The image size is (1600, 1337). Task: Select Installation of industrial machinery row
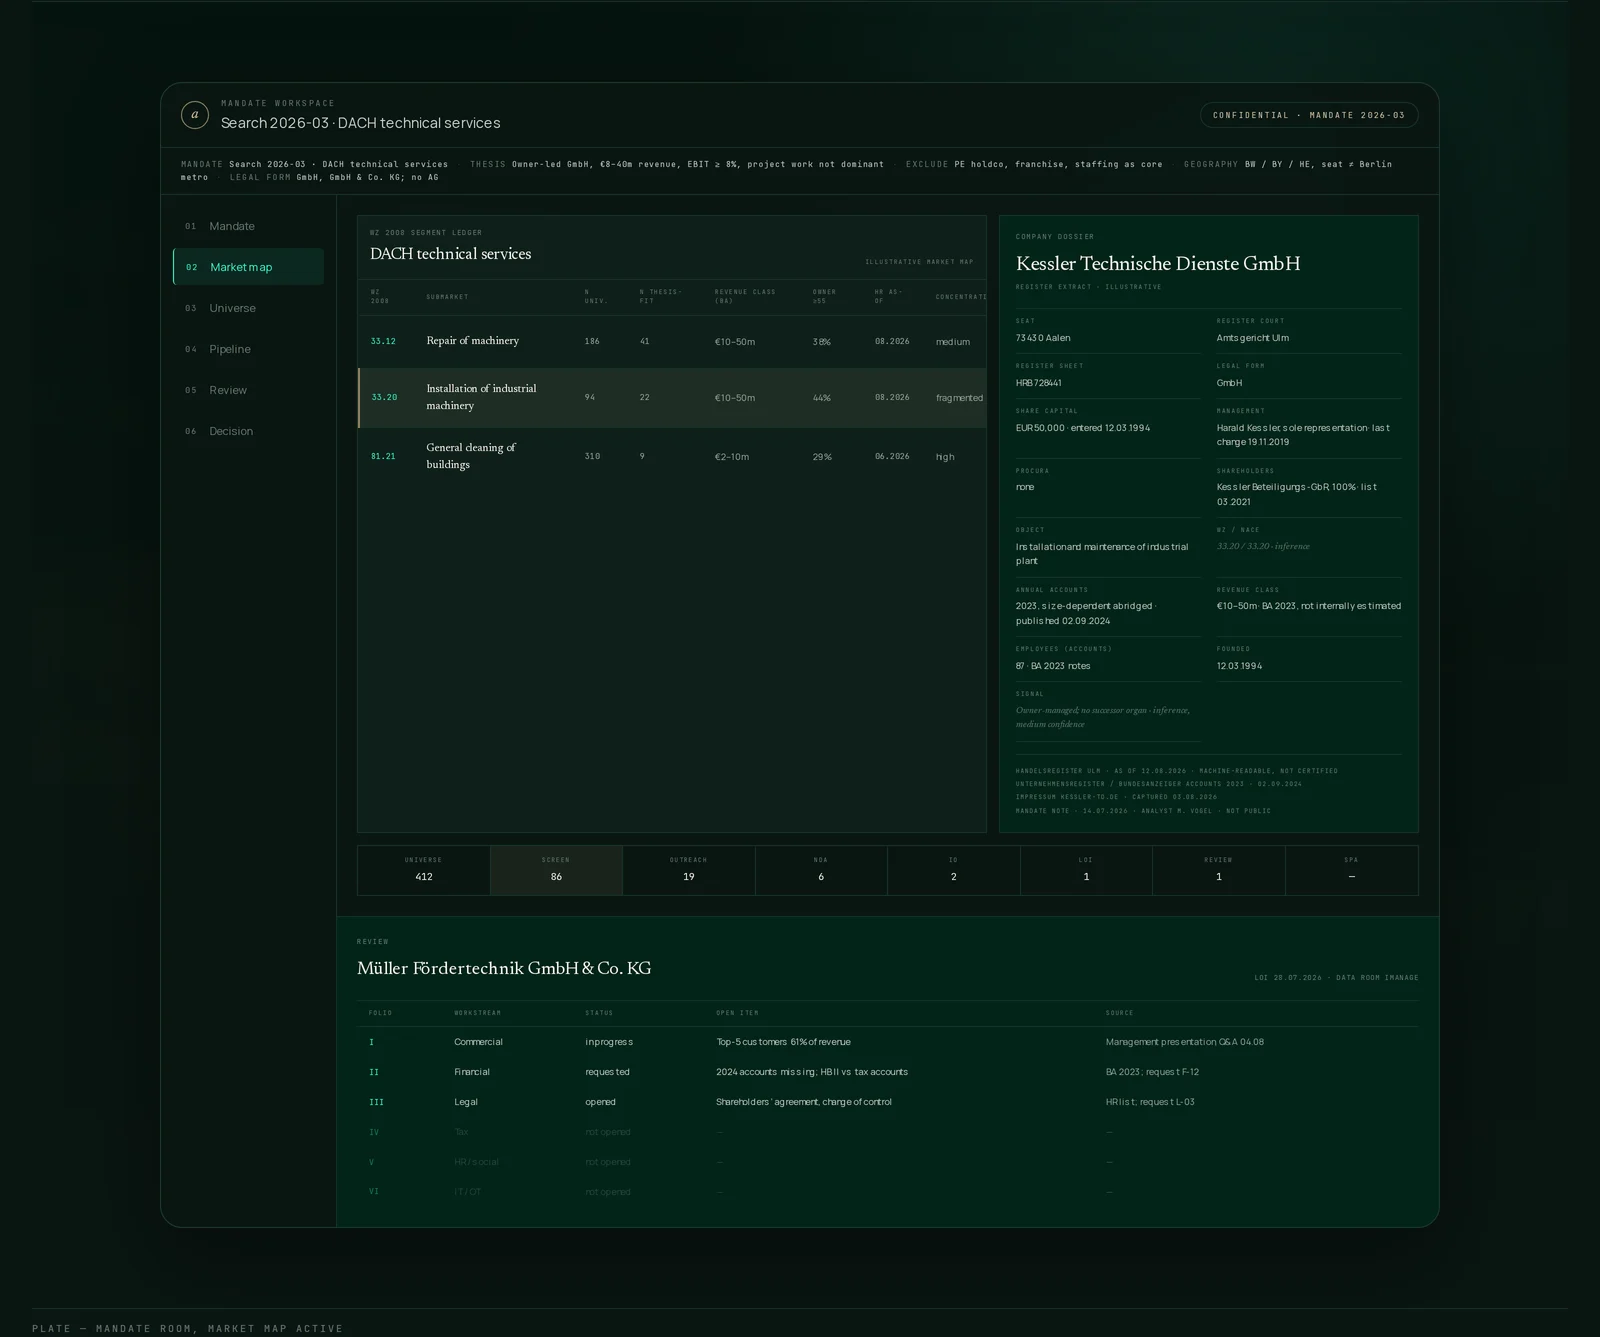pyautogui.click(x=672, y=398)
